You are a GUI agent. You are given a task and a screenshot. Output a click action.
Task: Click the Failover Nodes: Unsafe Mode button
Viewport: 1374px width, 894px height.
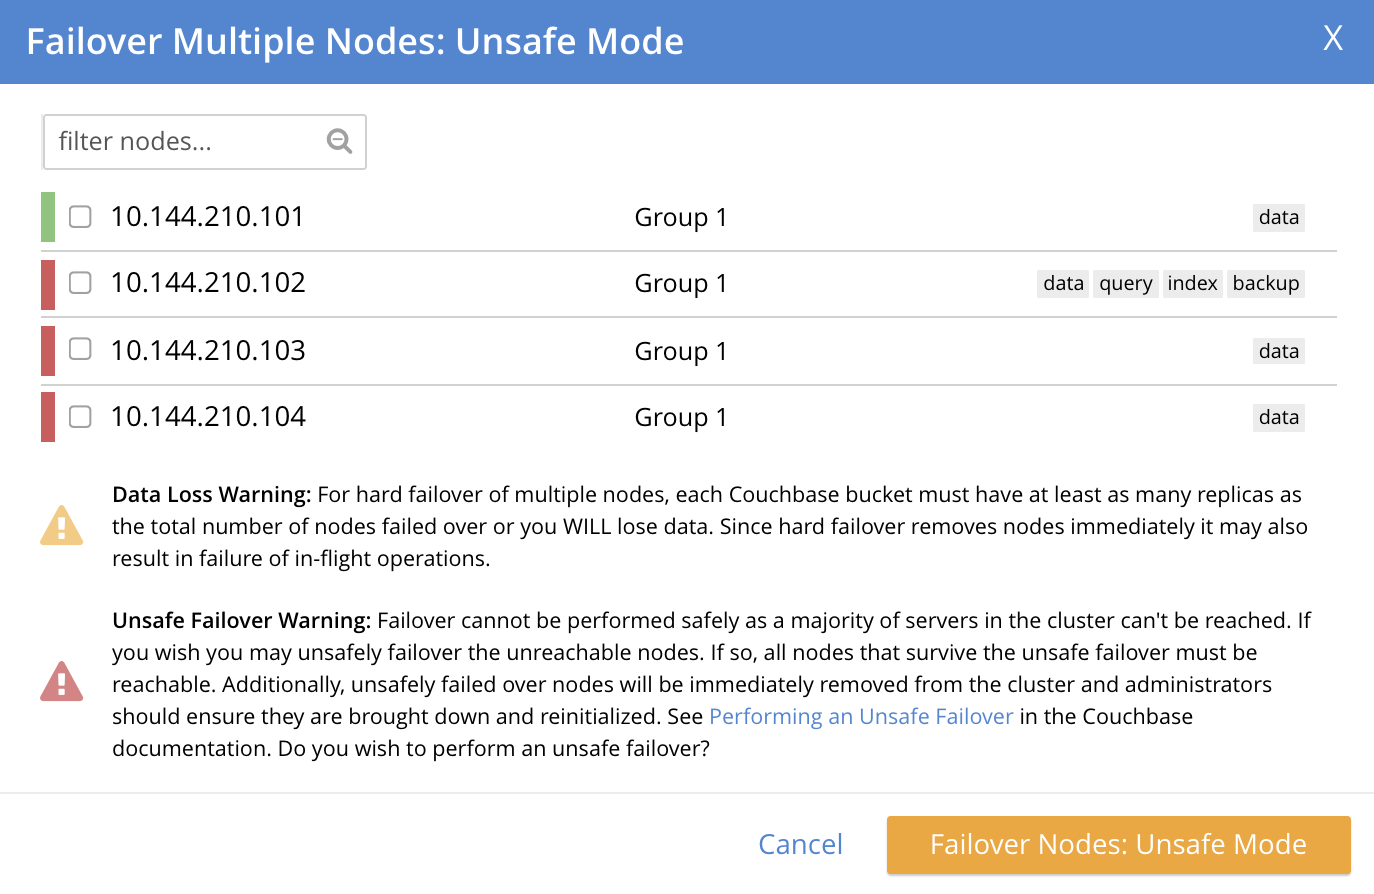click(x=1118, y=845)
